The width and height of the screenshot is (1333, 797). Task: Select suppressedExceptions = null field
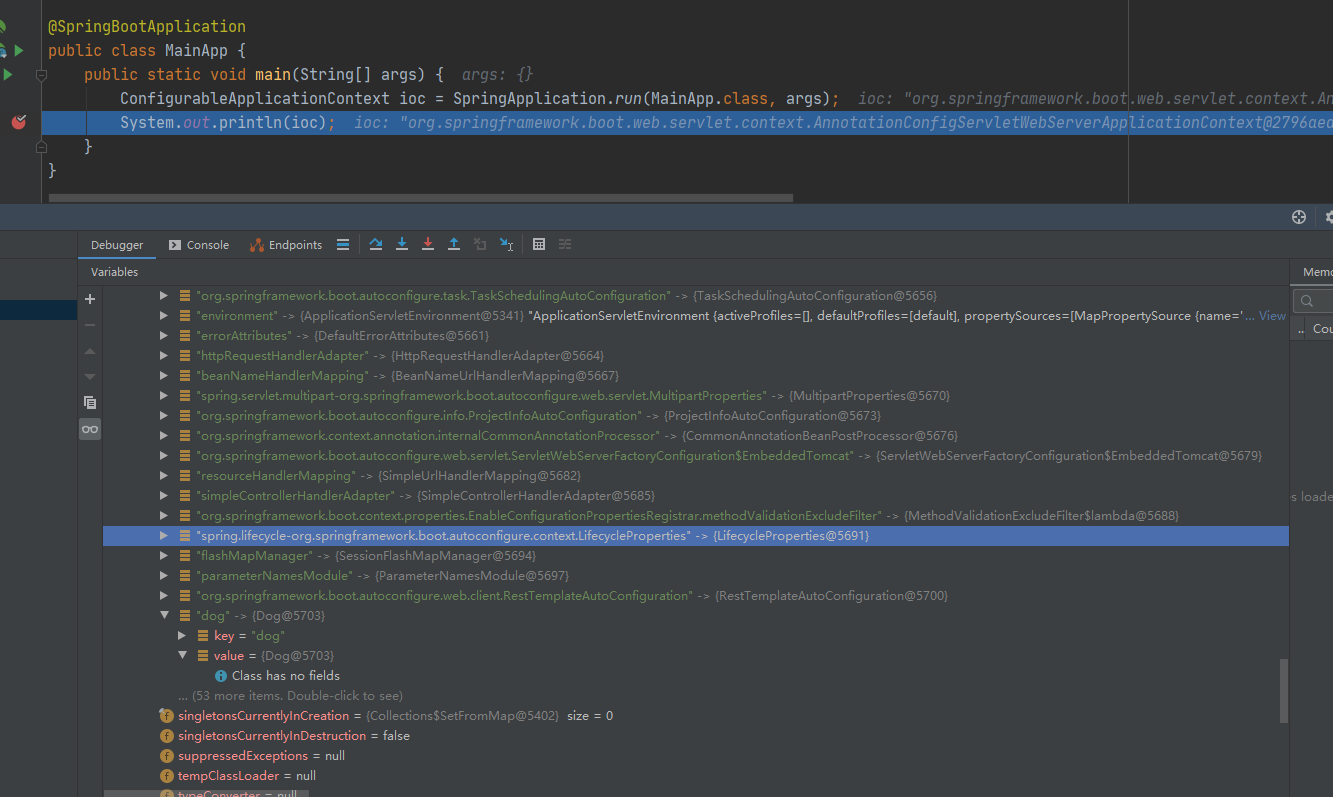click(x=696, y=756)
